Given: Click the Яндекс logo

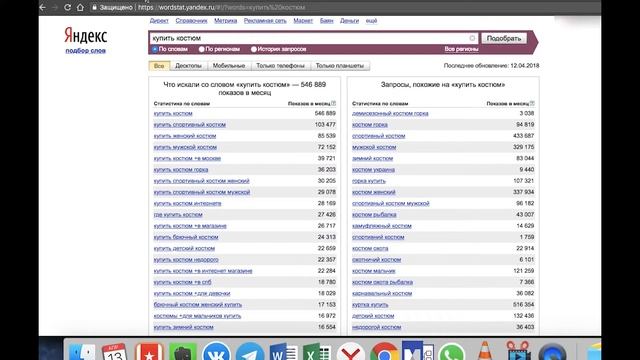Looking at the screenshot, I should [86, 36].
